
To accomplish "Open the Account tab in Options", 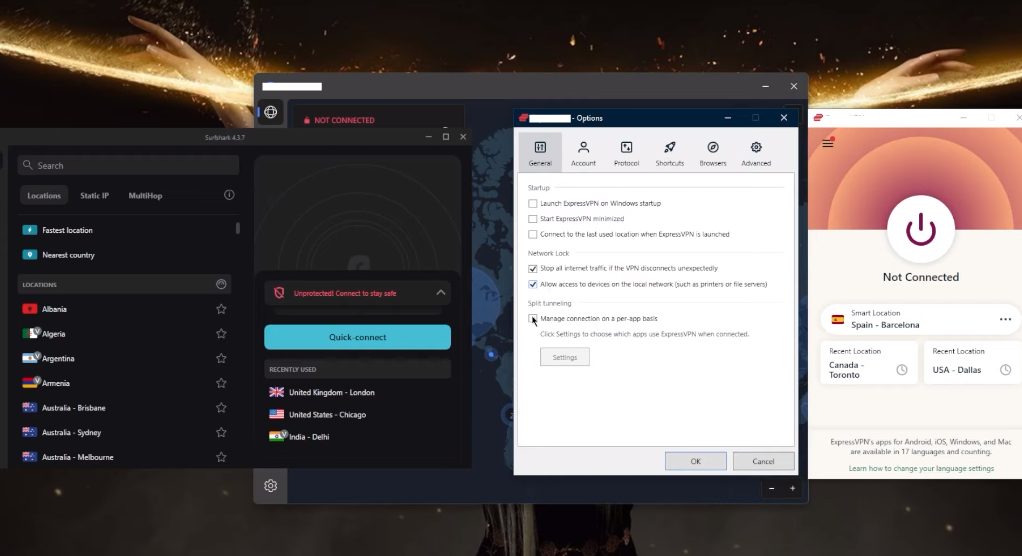I will pyautogui.click(x=583, y=153).
